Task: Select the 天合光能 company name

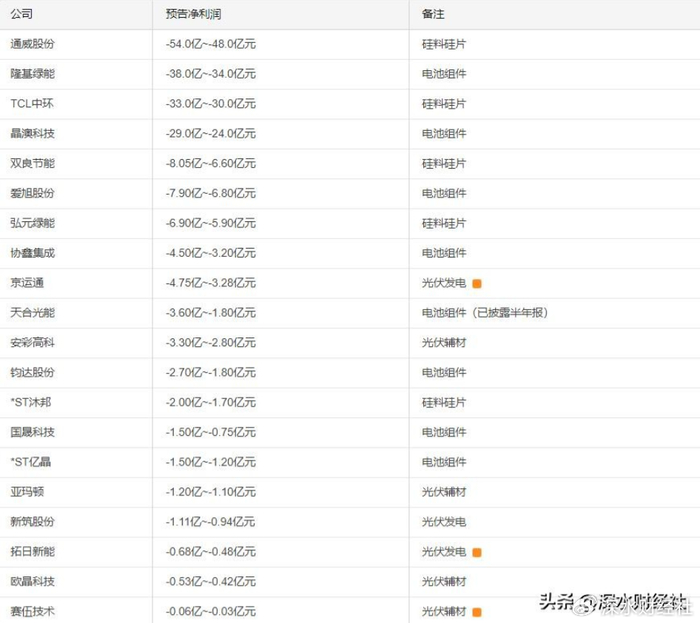Action: point(33,313)
